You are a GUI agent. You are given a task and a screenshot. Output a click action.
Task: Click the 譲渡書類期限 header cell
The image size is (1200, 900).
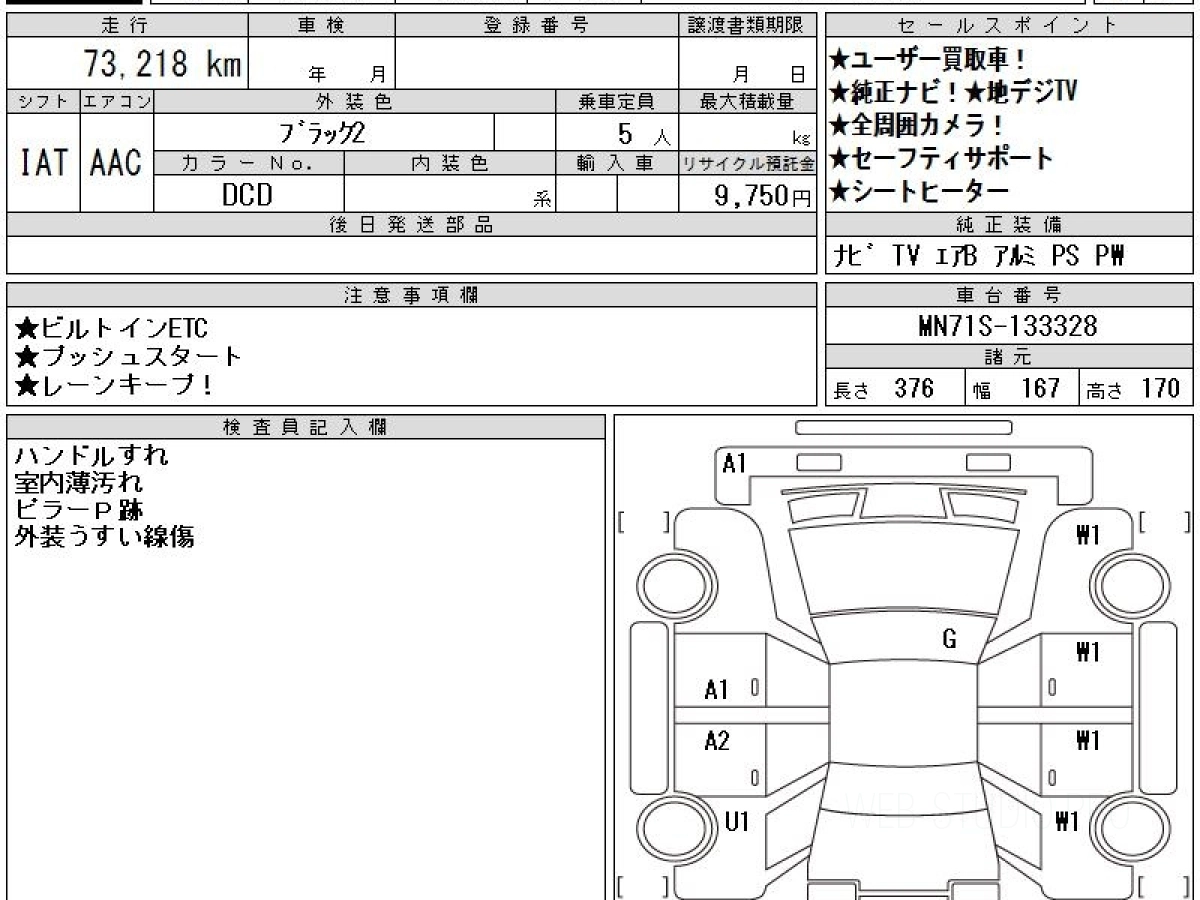pyautogui.click(x=747, y=26)
